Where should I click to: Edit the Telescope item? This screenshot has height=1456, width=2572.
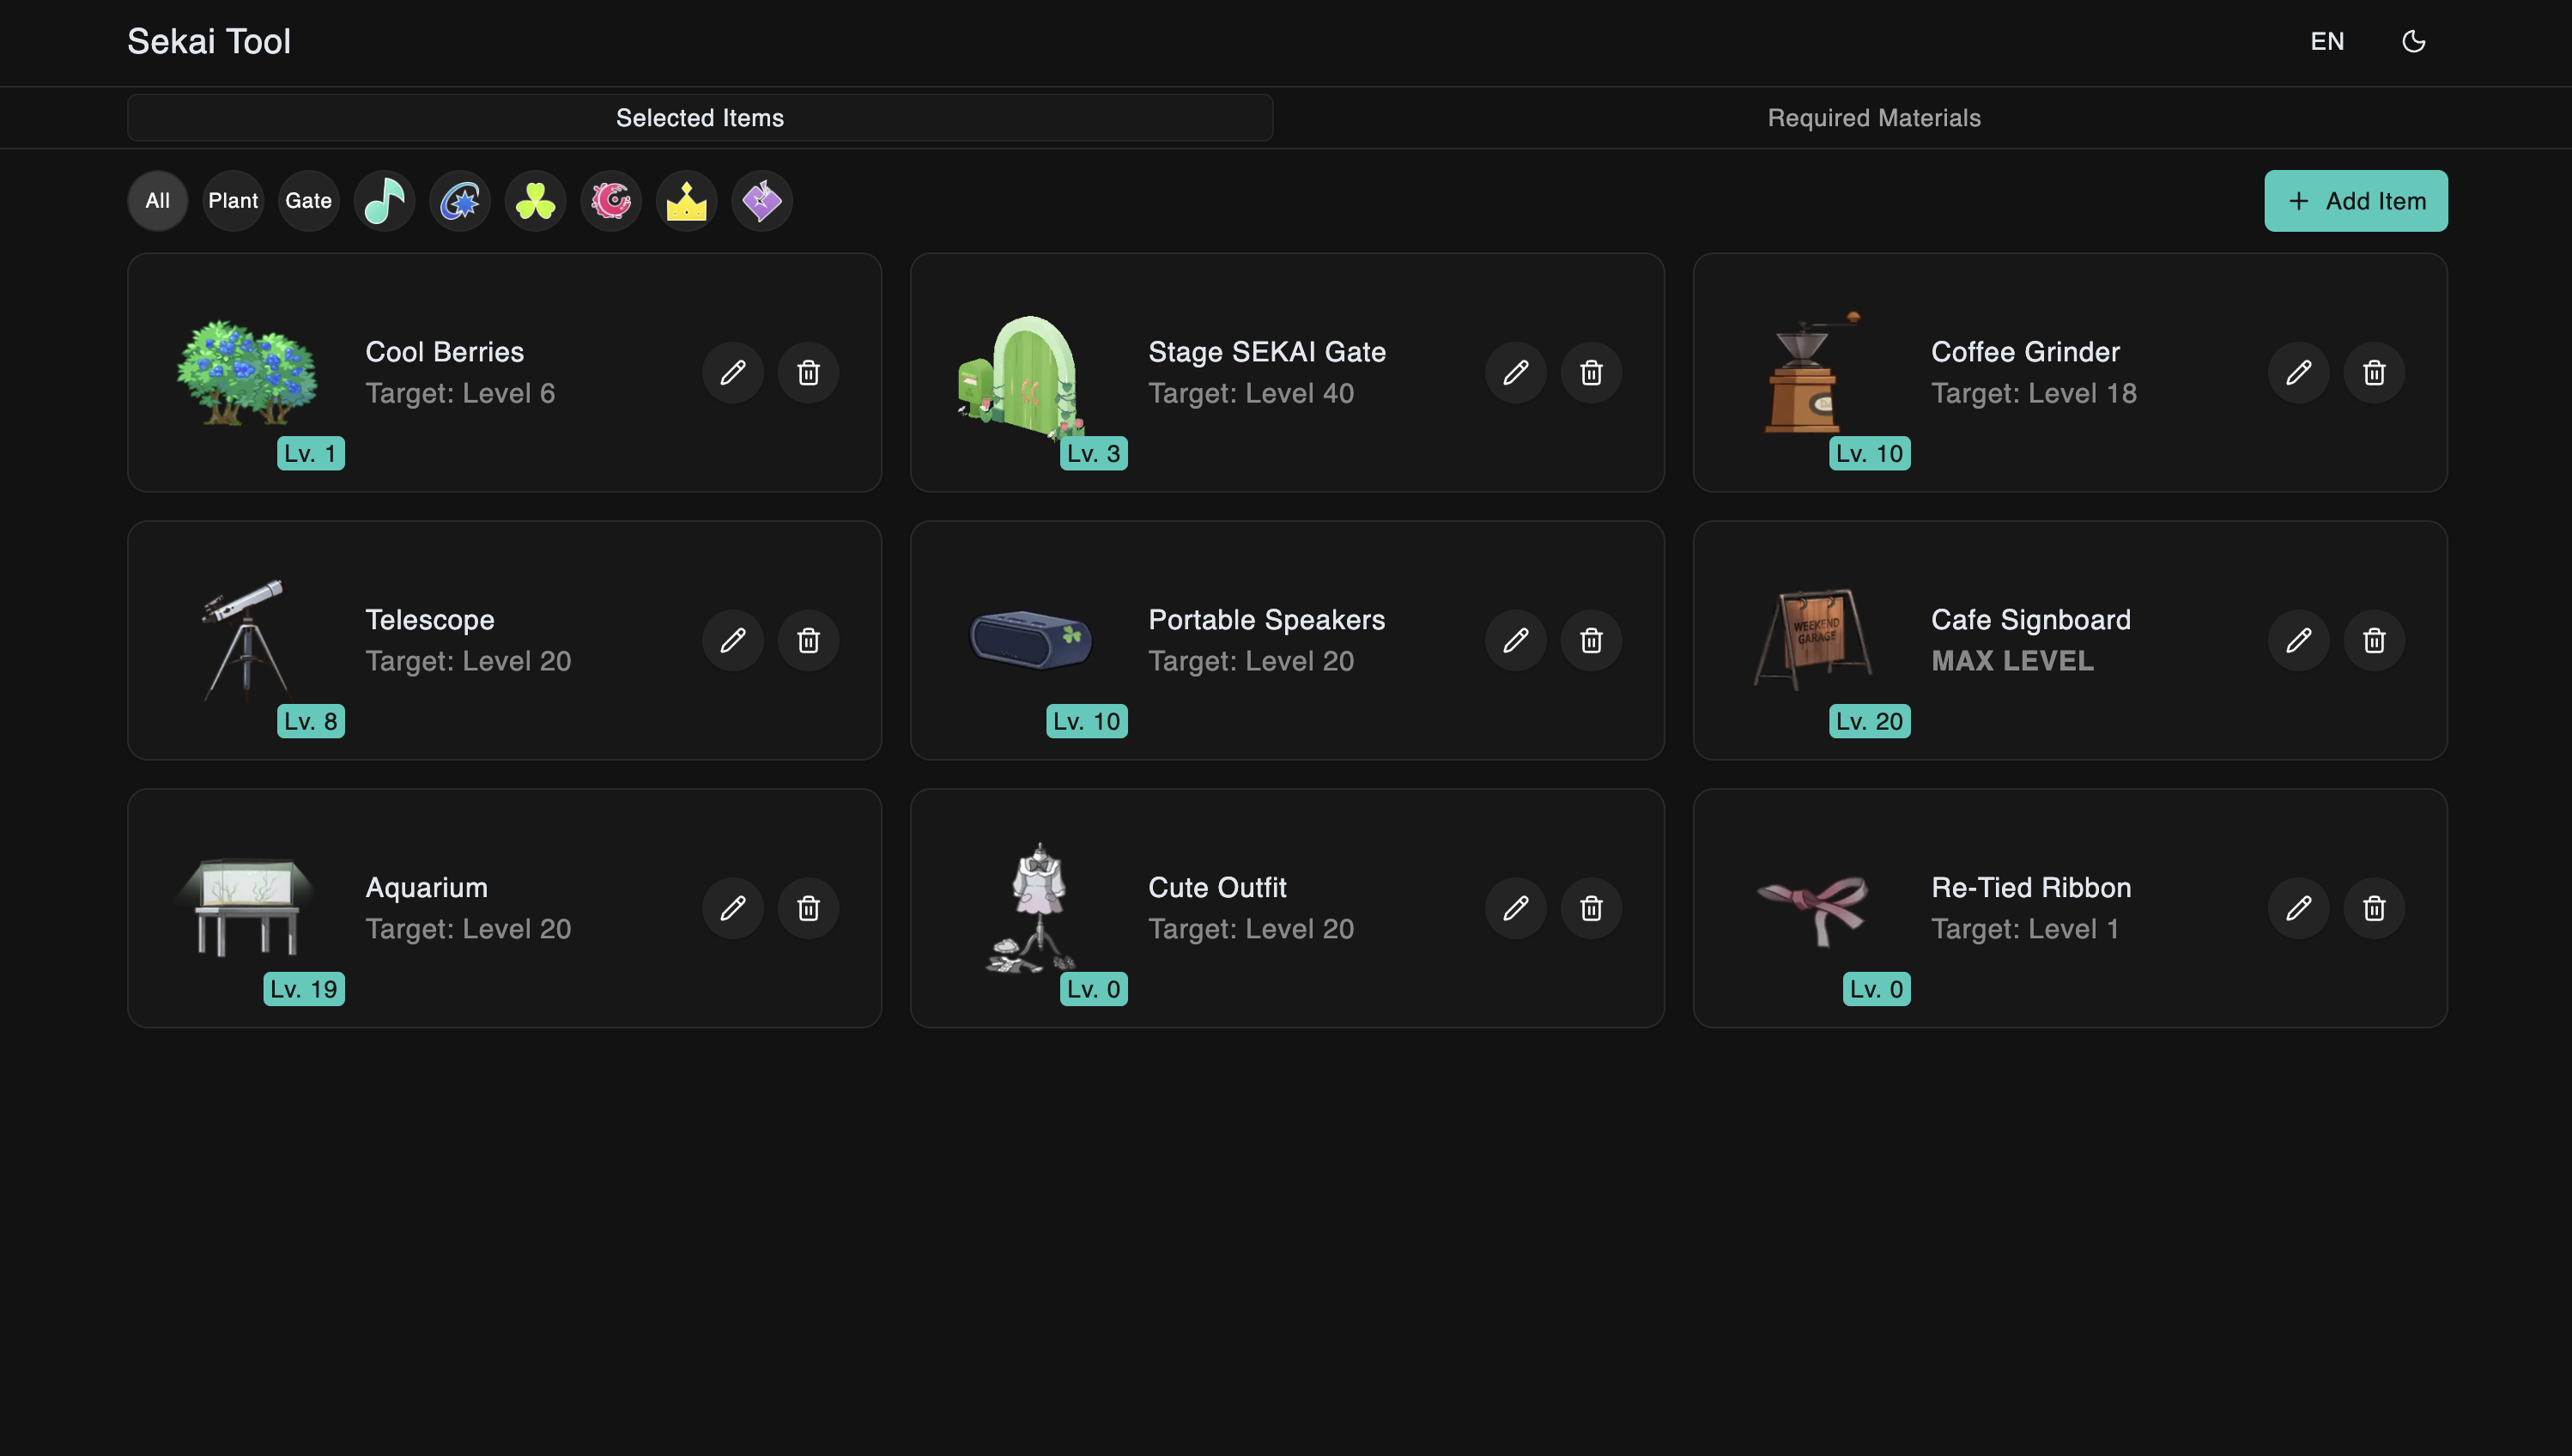pyautogui.click(x=733, y=640)
